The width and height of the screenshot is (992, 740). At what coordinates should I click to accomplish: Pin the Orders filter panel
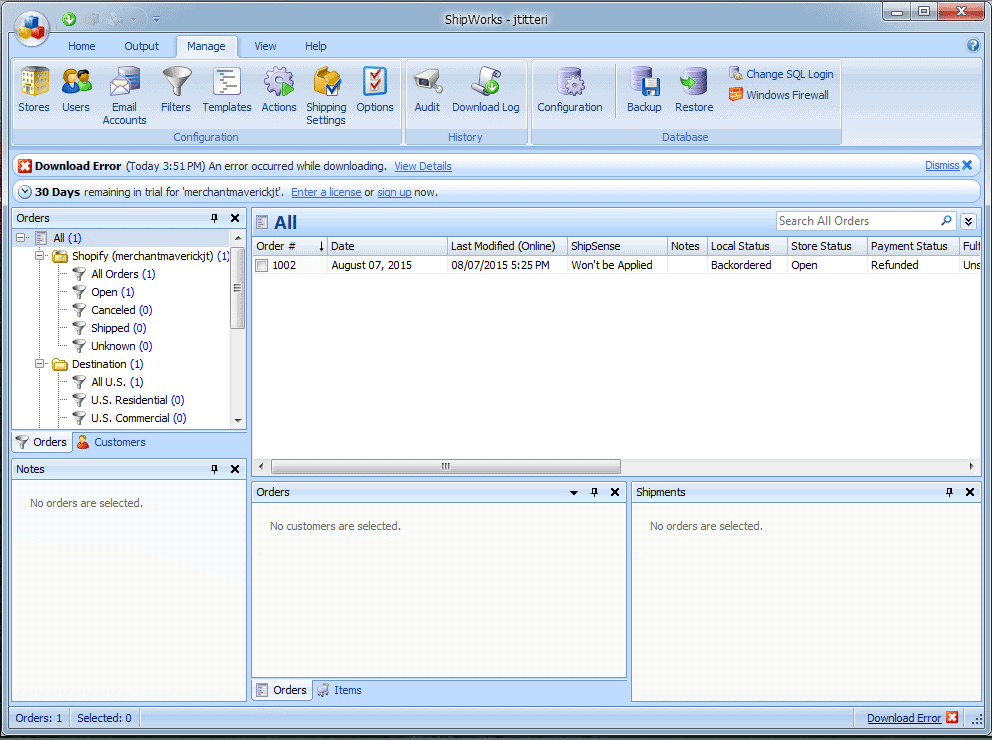point(214,218)
